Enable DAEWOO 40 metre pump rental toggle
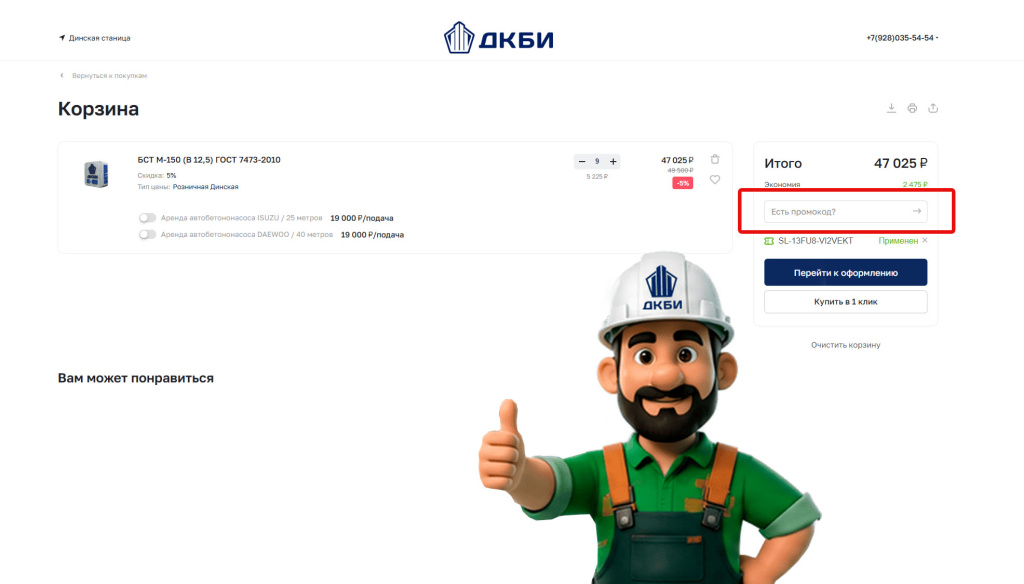Viewport: 1024px width, 584px height. pyautogui.click(x=147, y=235)
